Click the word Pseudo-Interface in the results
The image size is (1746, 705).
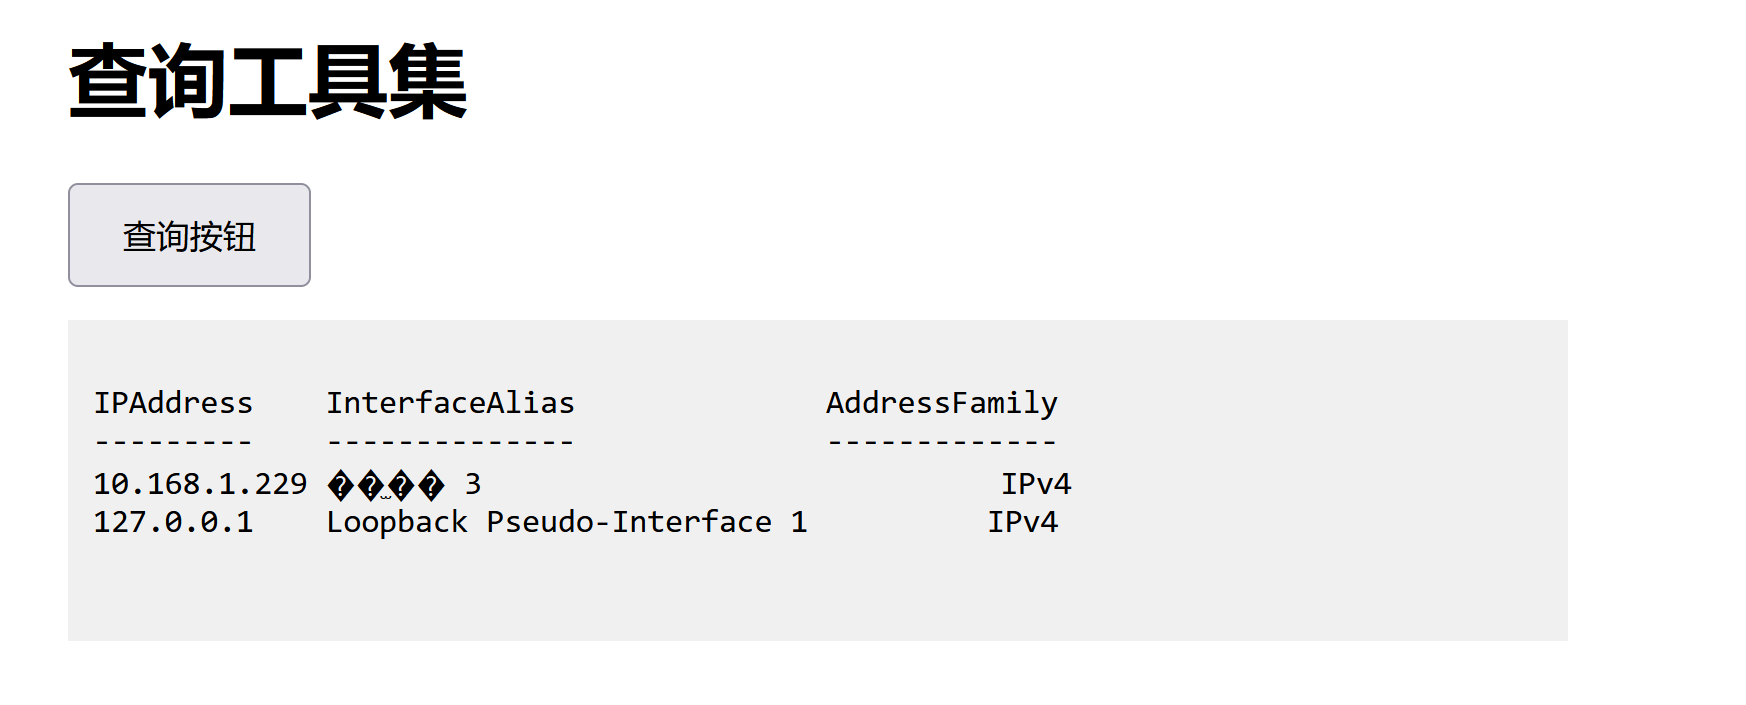(628, 522)
